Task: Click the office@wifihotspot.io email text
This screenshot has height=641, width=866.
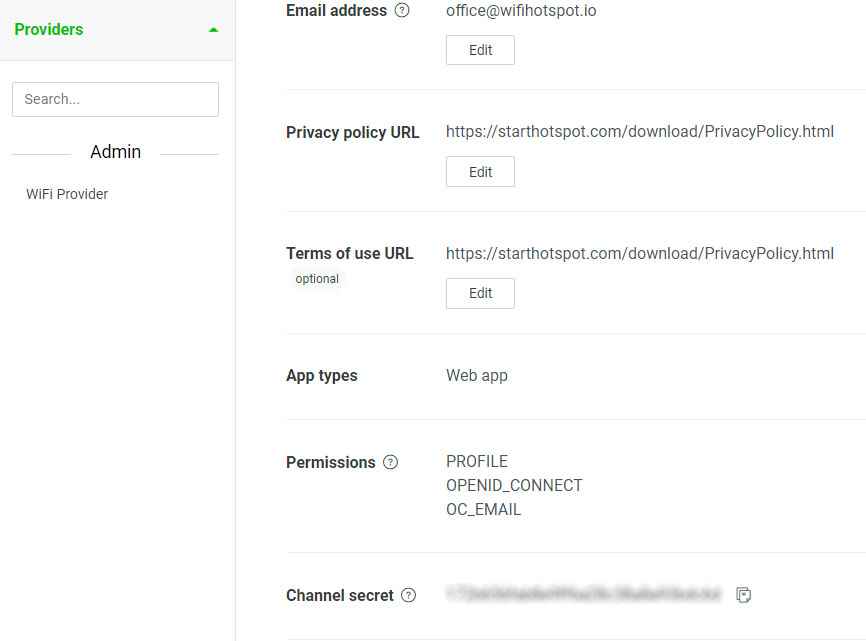Action: [x=521, y=10]
